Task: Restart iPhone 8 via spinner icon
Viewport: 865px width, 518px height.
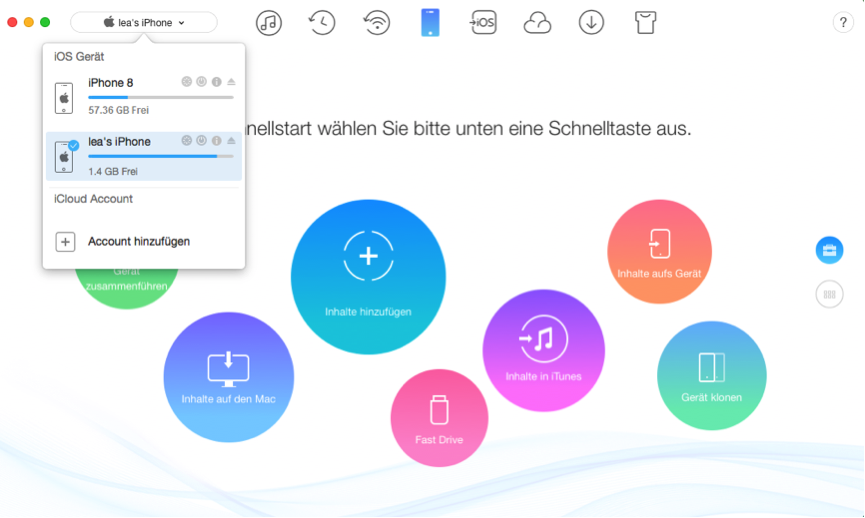Action: 186,82
